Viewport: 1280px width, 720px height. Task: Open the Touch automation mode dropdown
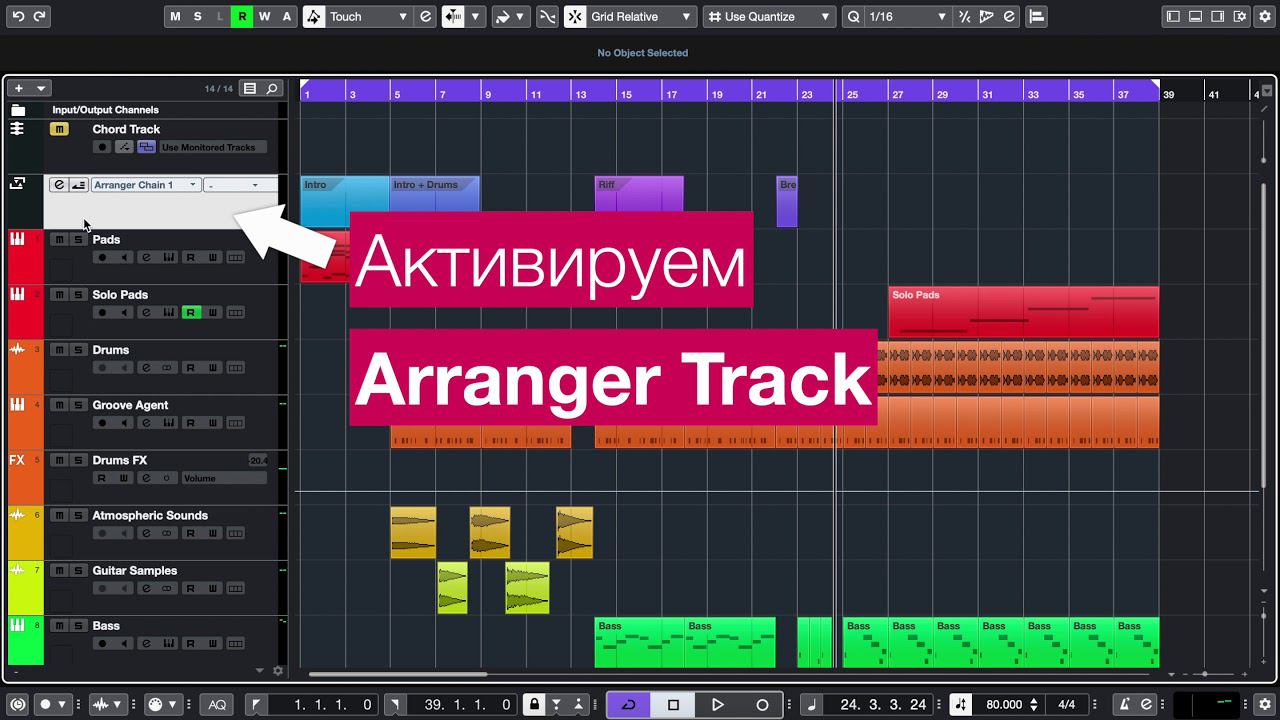point(368,17)
